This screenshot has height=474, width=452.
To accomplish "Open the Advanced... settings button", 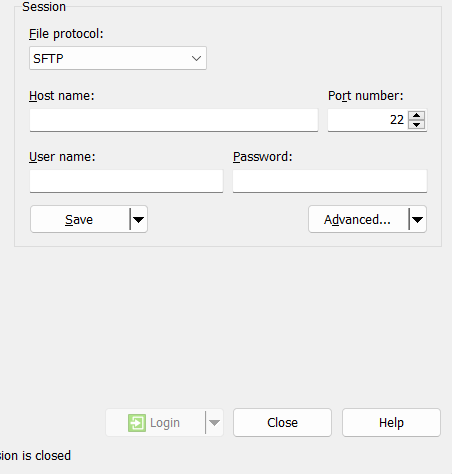I will point(358,219).
